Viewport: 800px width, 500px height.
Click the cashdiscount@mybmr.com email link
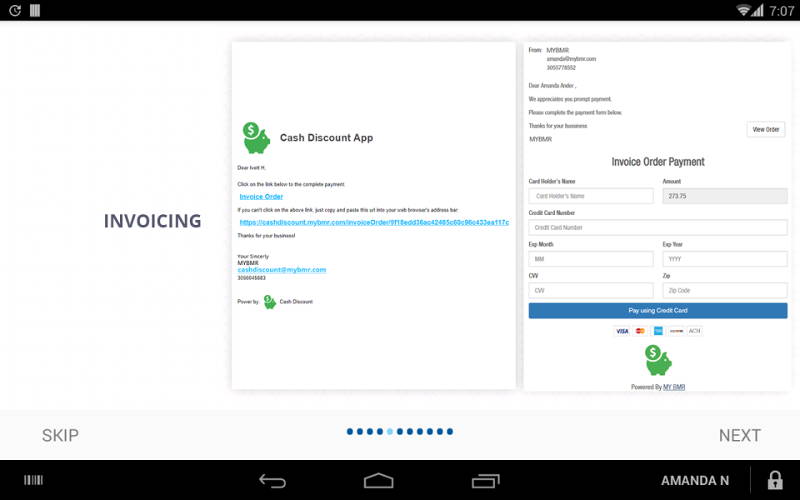[x=282, y=270]
